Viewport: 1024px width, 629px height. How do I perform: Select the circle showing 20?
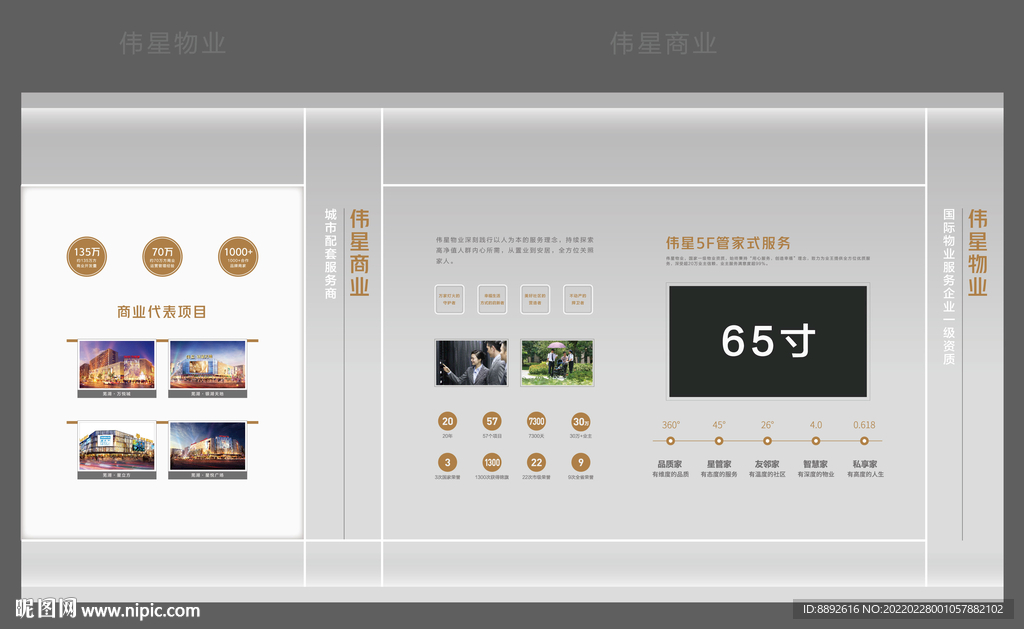(447, 421)
